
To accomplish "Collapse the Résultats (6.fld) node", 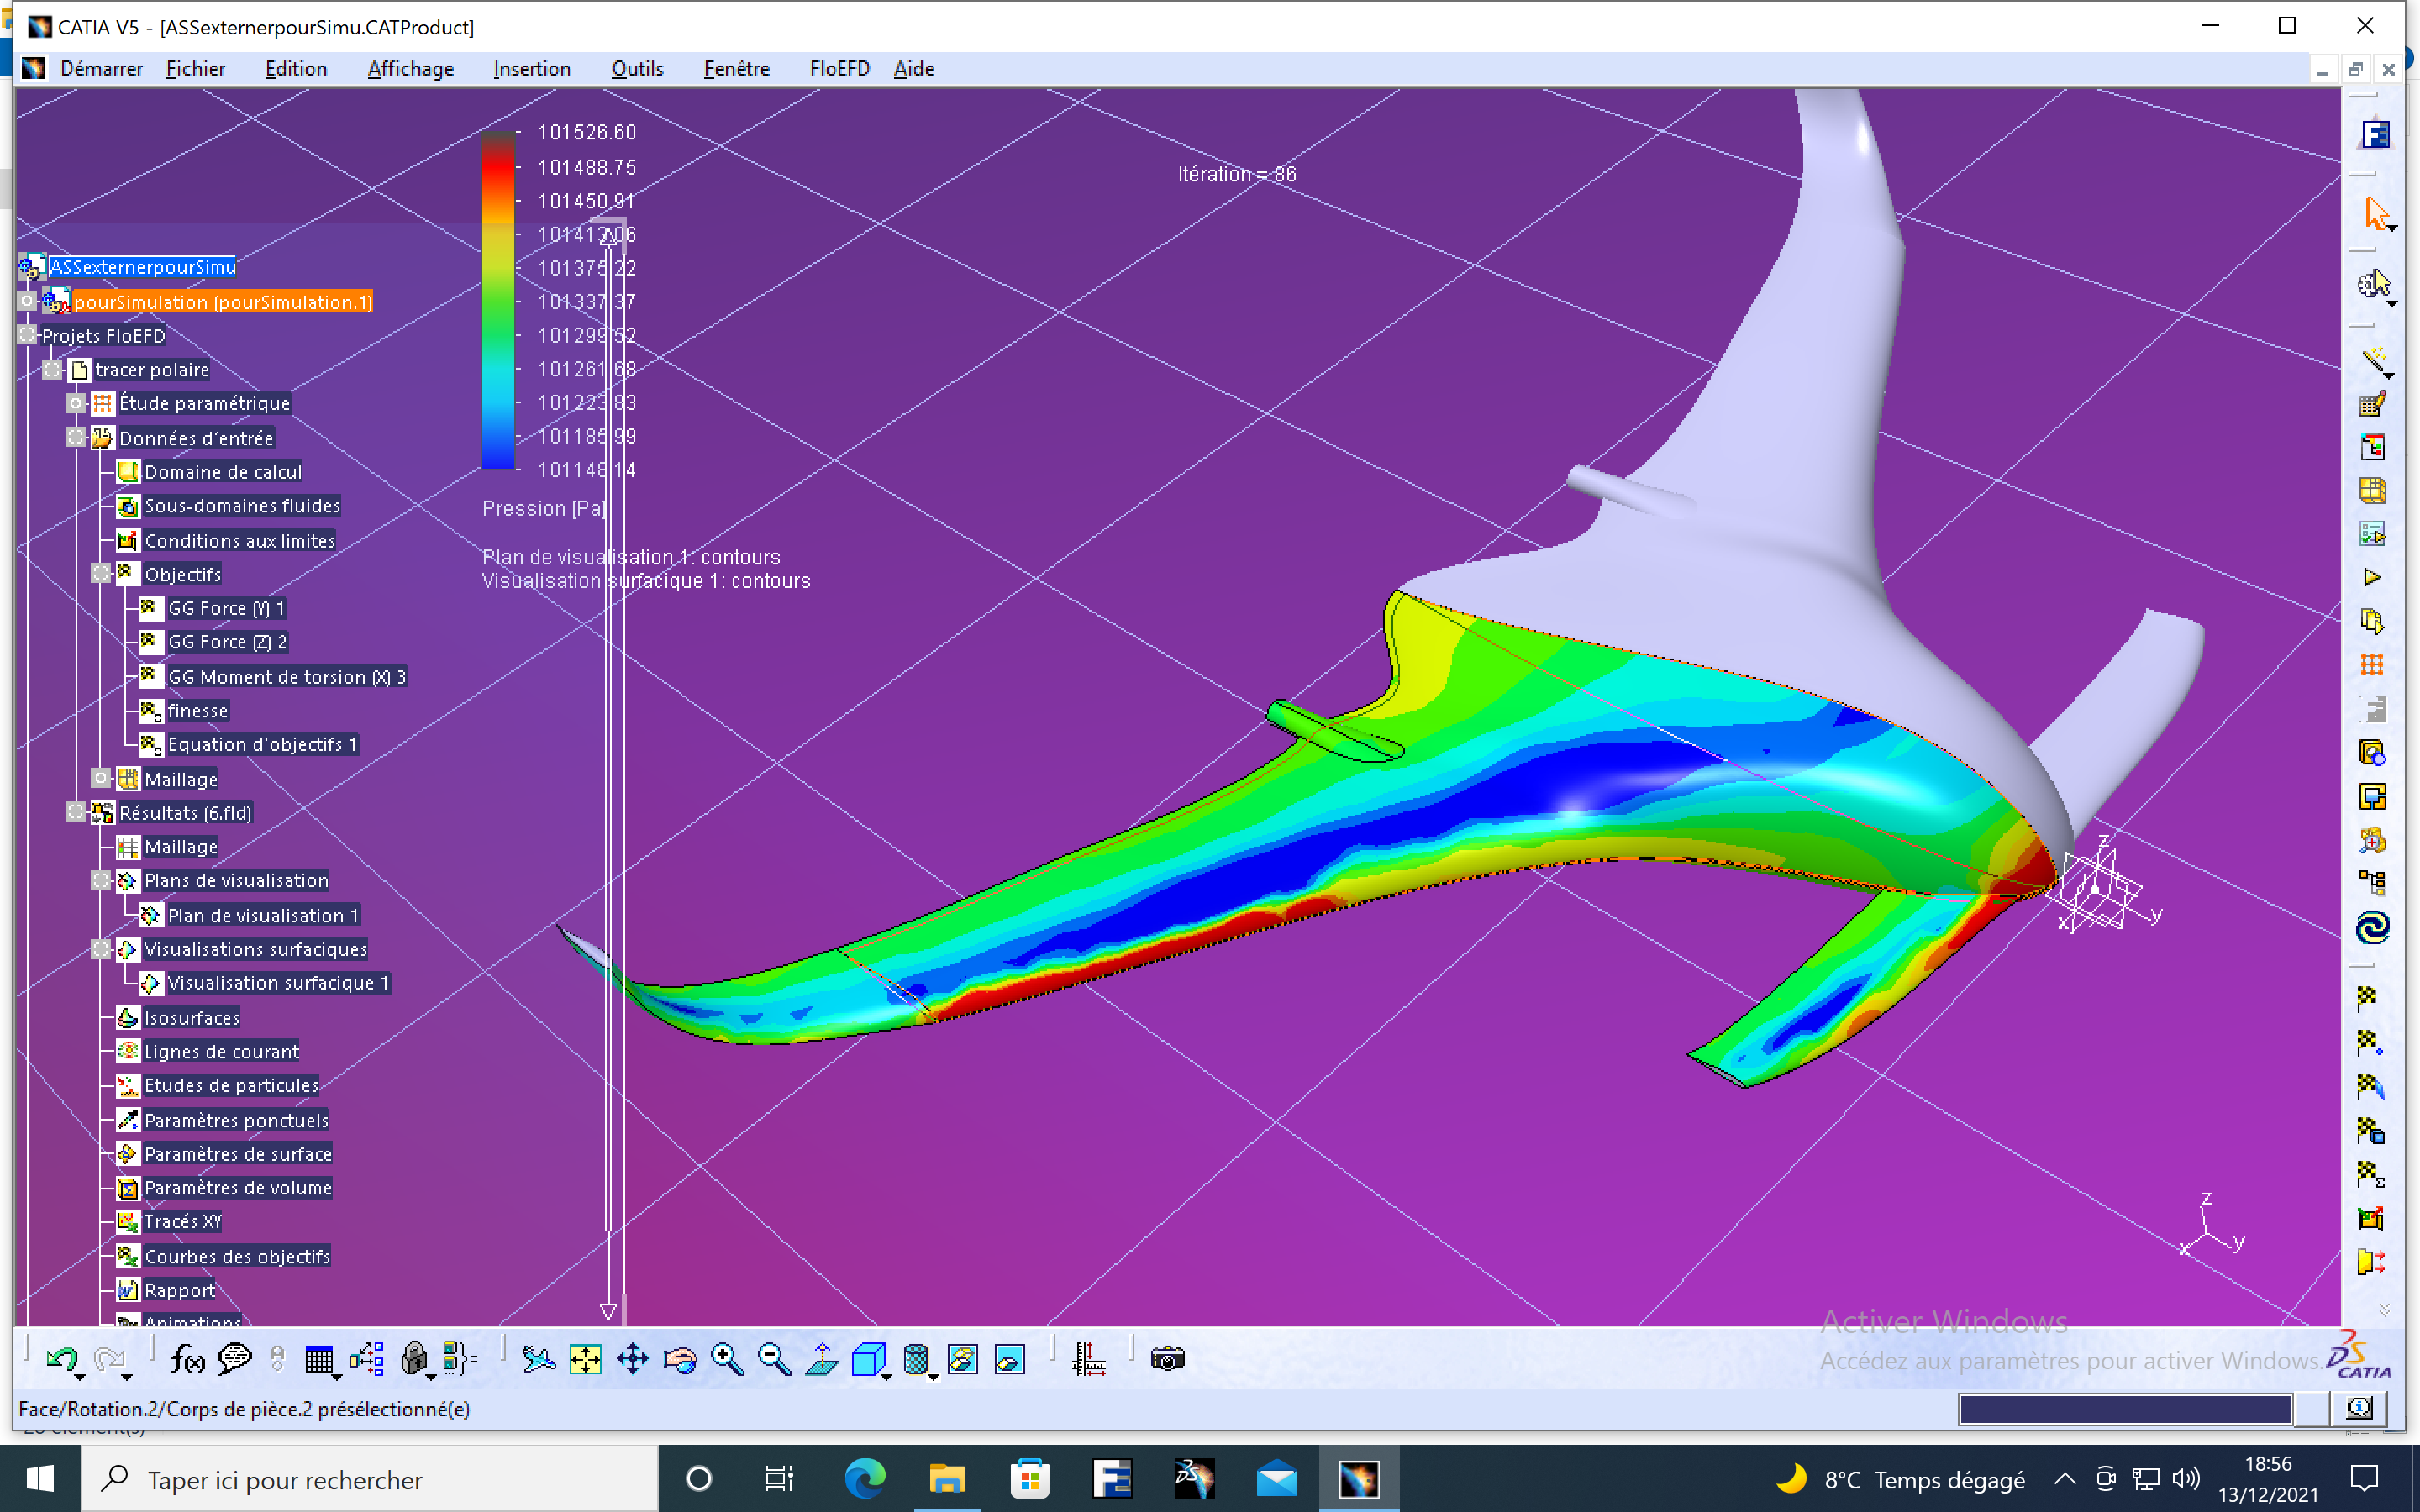I will pyautogui.click(x=75, y=811).
